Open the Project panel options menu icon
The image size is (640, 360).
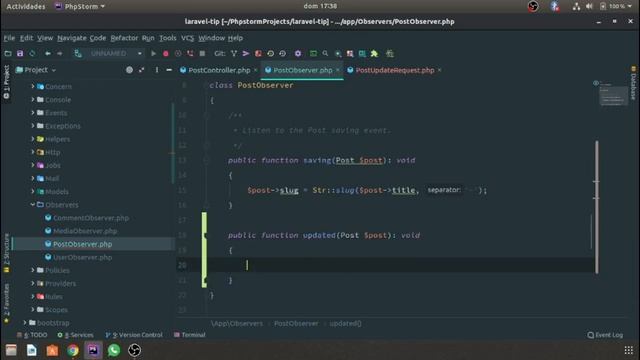[157, 70]
